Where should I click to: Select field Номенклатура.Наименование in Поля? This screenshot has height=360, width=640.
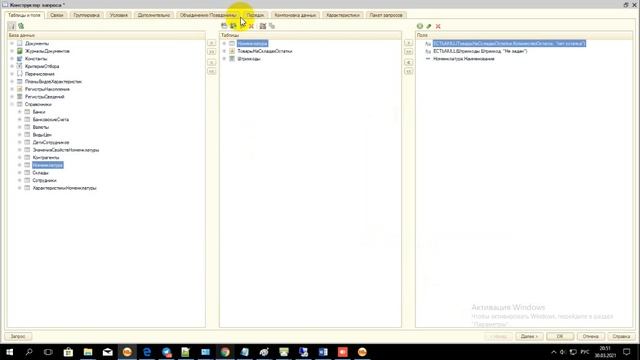point(464,59)
